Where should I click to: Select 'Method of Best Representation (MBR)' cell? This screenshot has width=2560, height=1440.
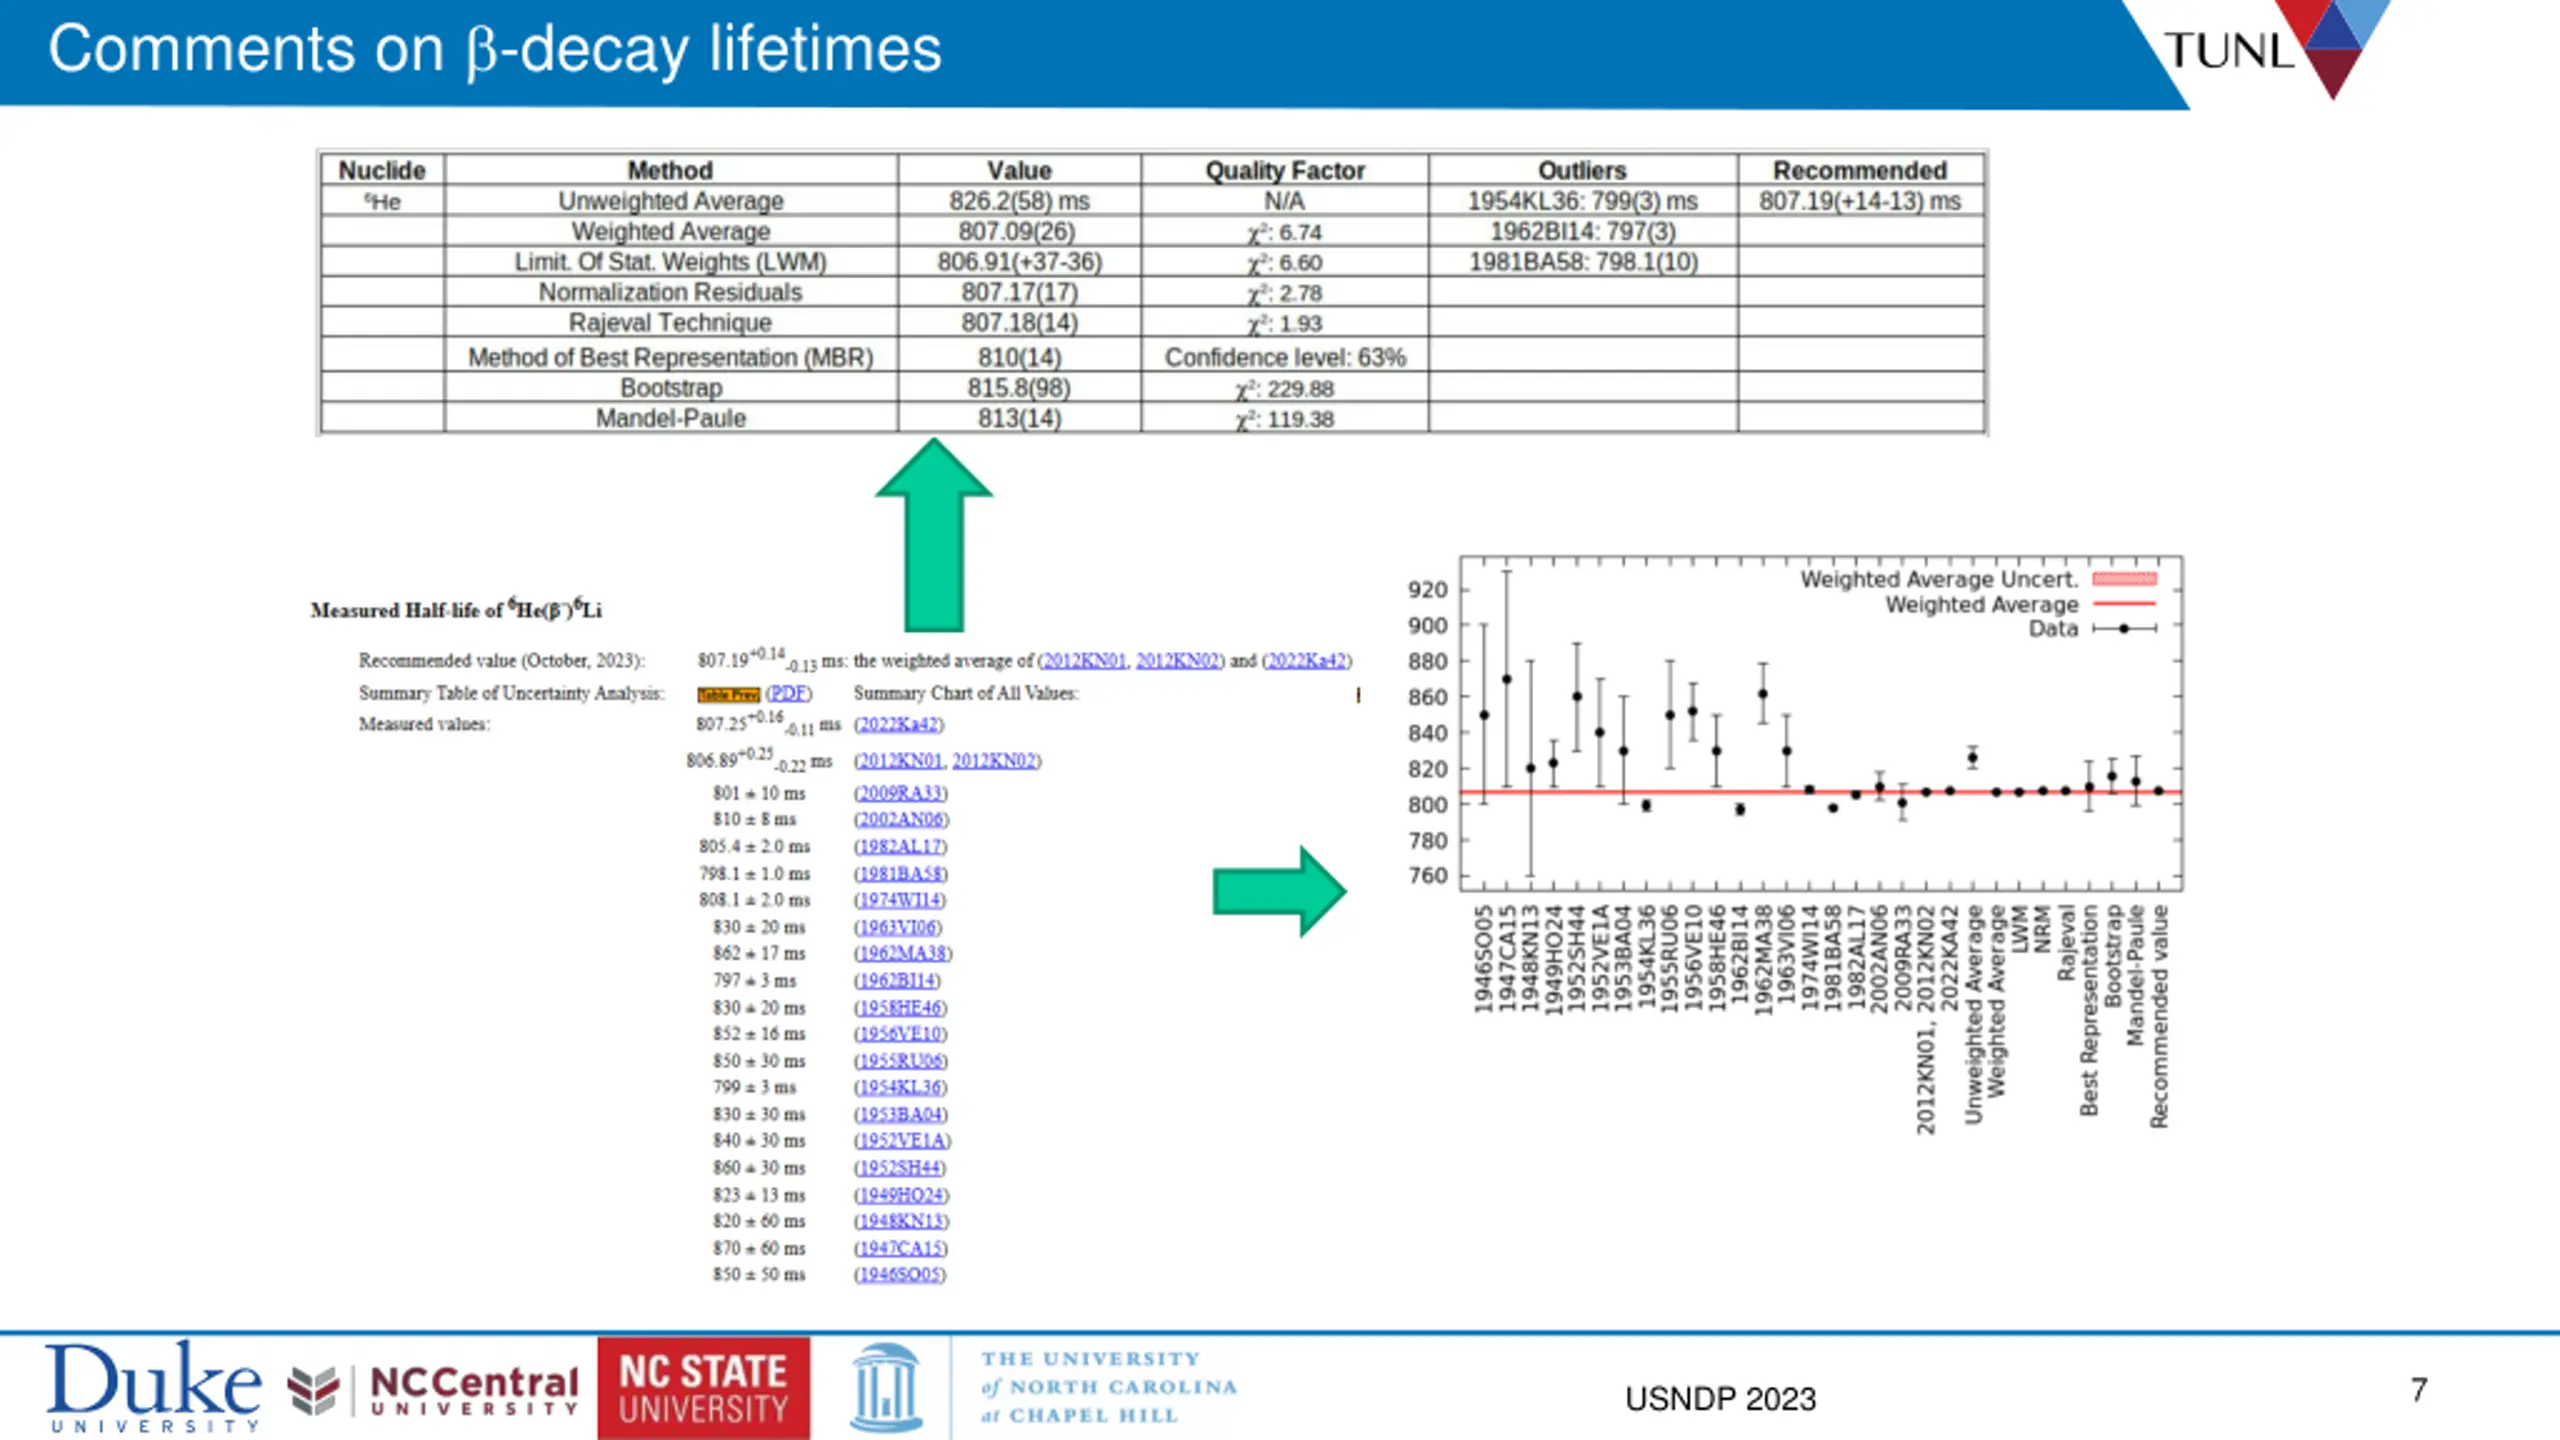(671, 357)
